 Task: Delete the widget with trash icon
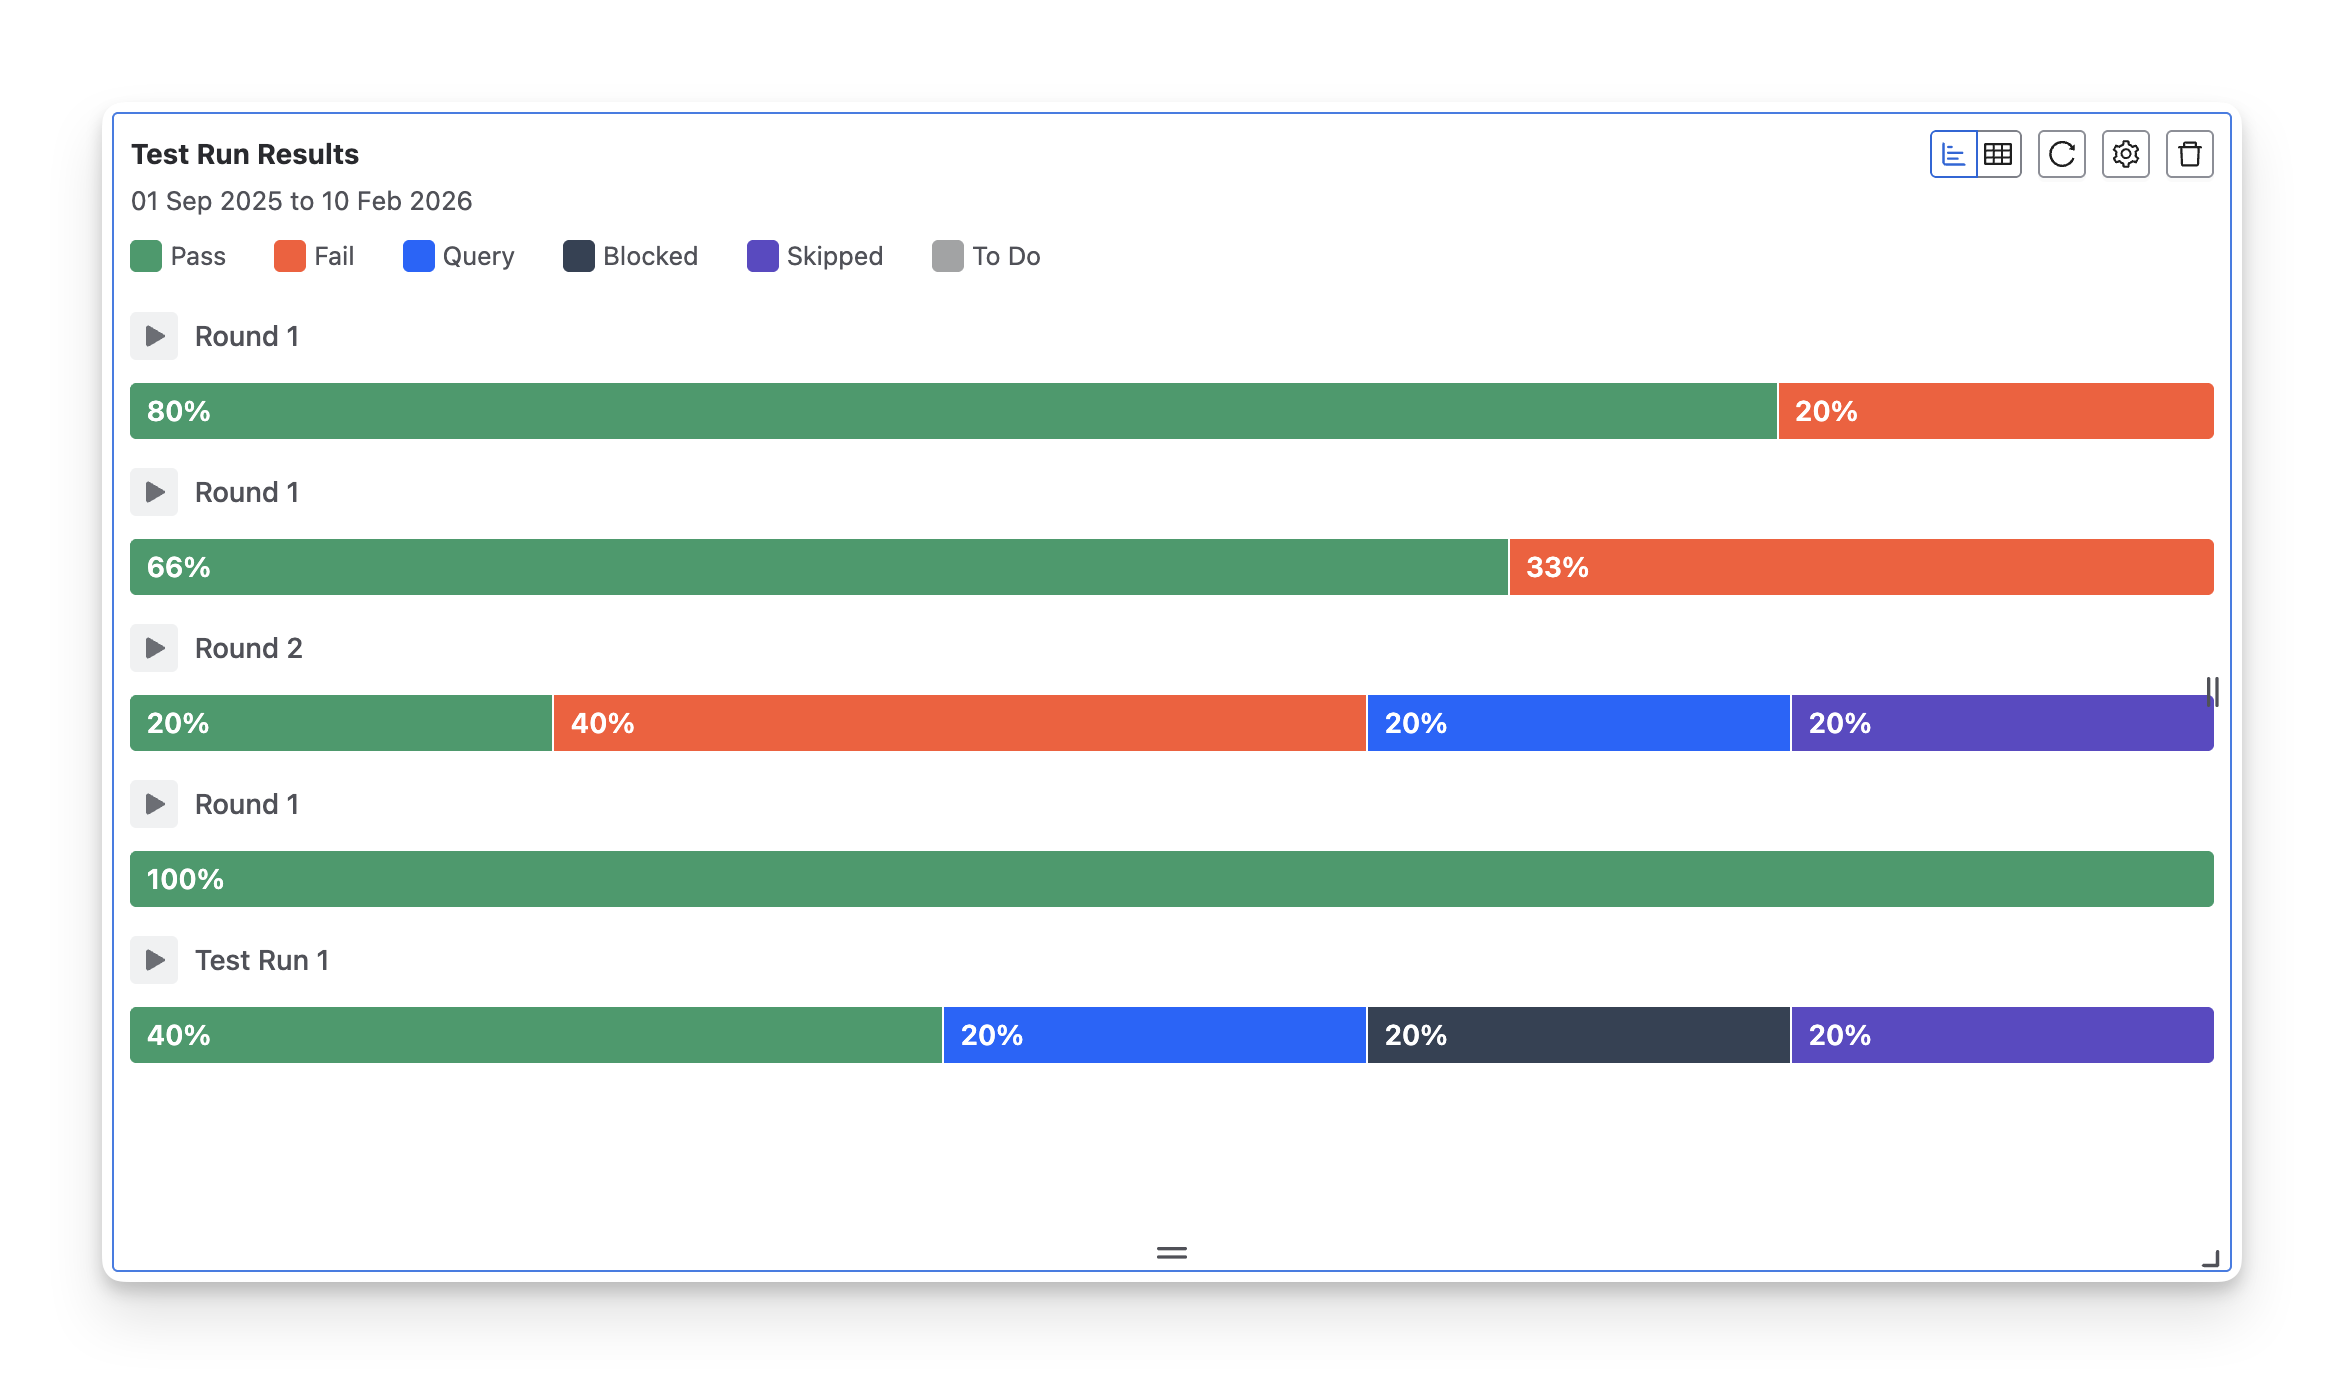click(2190, 154)
